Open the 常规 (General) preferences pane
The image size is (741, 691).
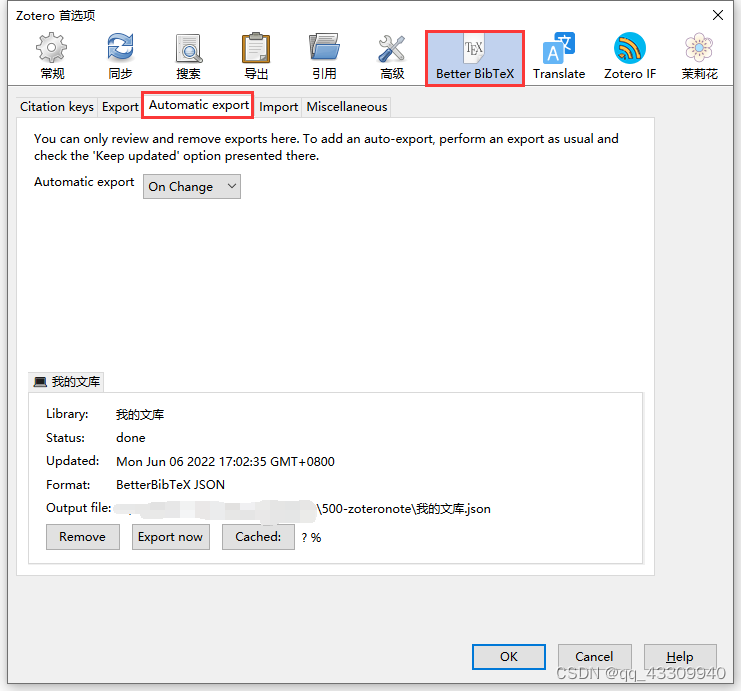[x=52, y=56]
